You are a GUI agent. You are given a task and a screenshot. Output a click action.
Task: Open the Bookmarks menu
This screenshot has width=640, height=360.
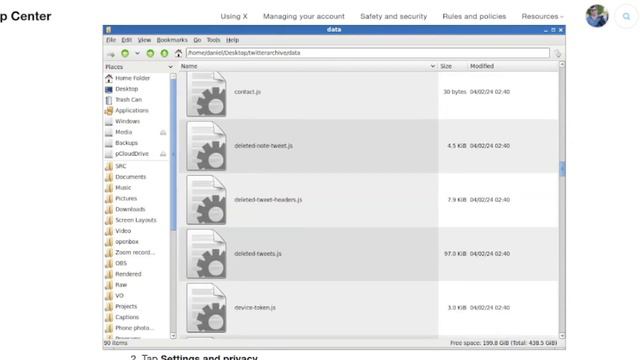click(172, 40)
